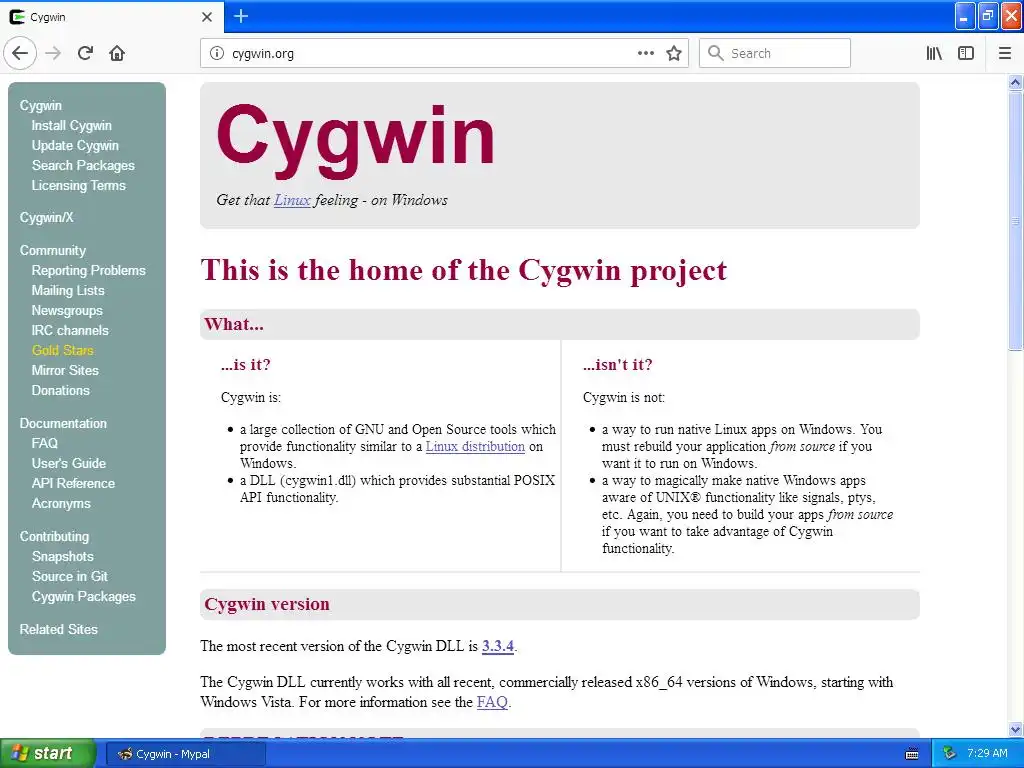Open Licensing Terms link
Viewport: 1024px width, 768px height.
(78, 185)
